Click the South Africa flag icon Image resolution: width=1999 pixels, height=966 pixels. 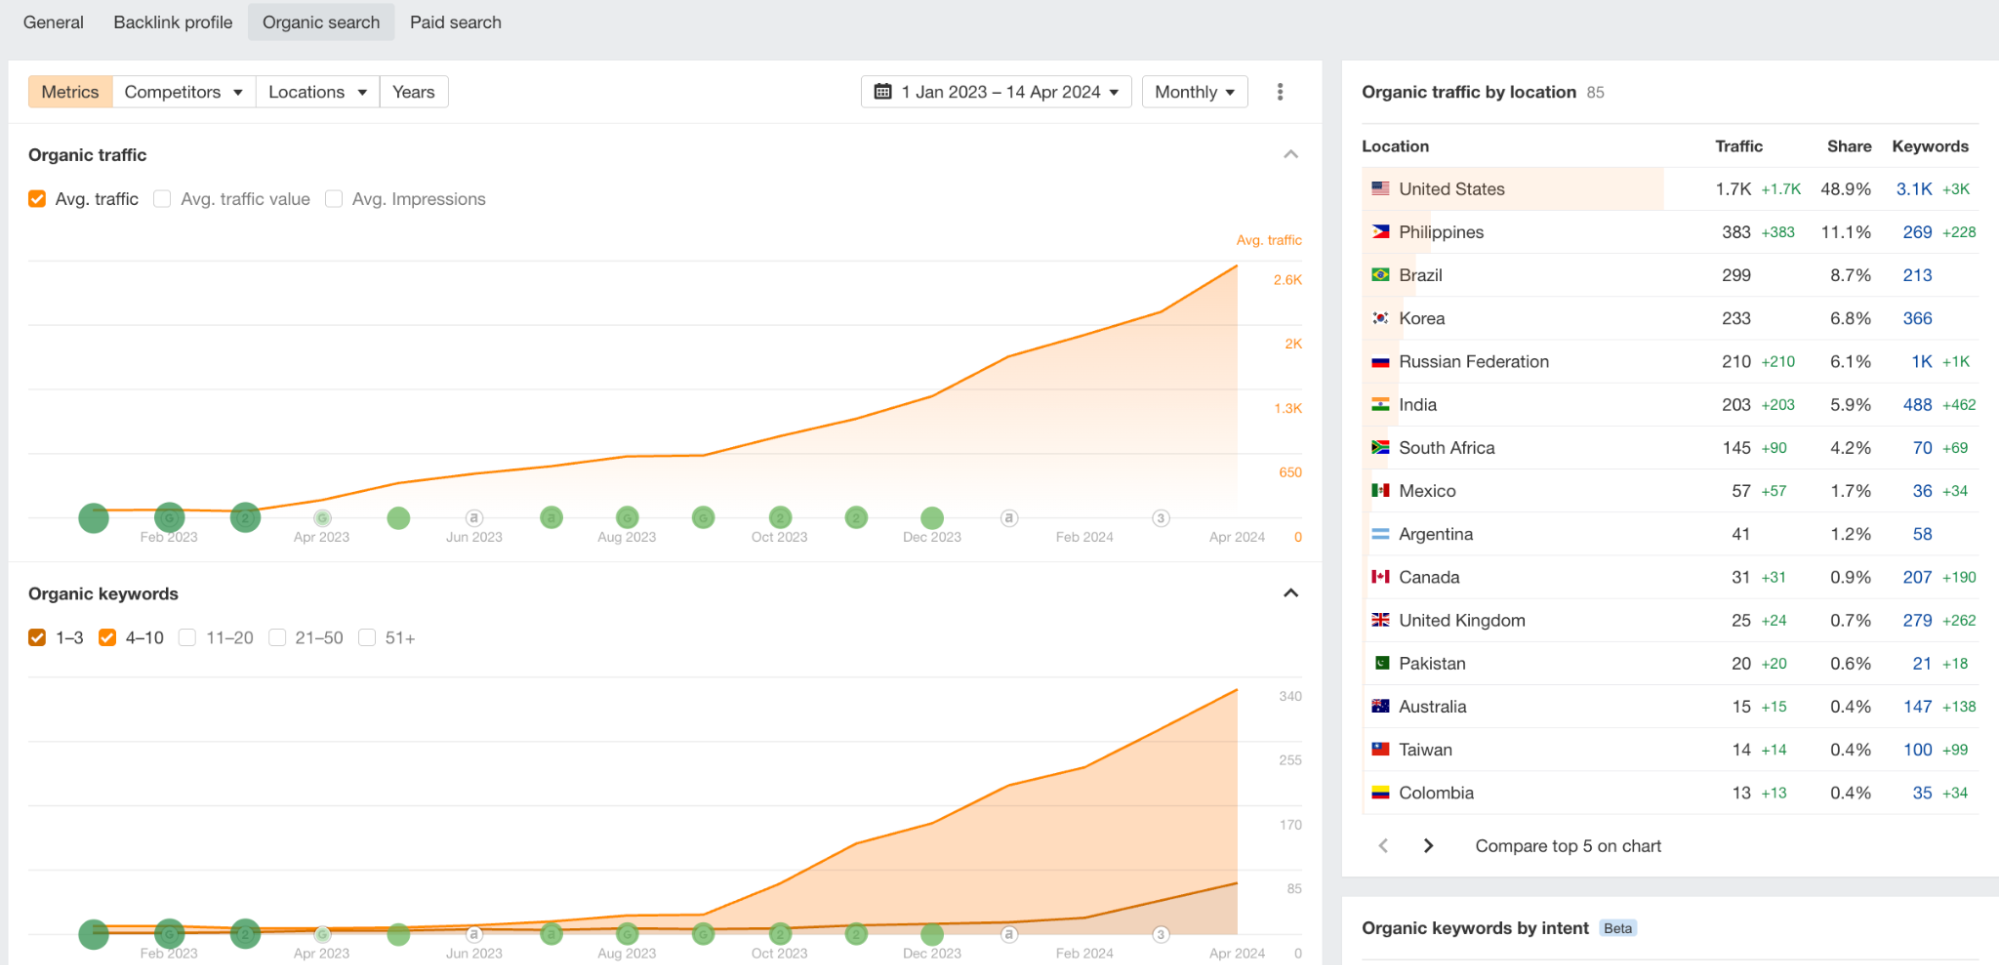1380,447
